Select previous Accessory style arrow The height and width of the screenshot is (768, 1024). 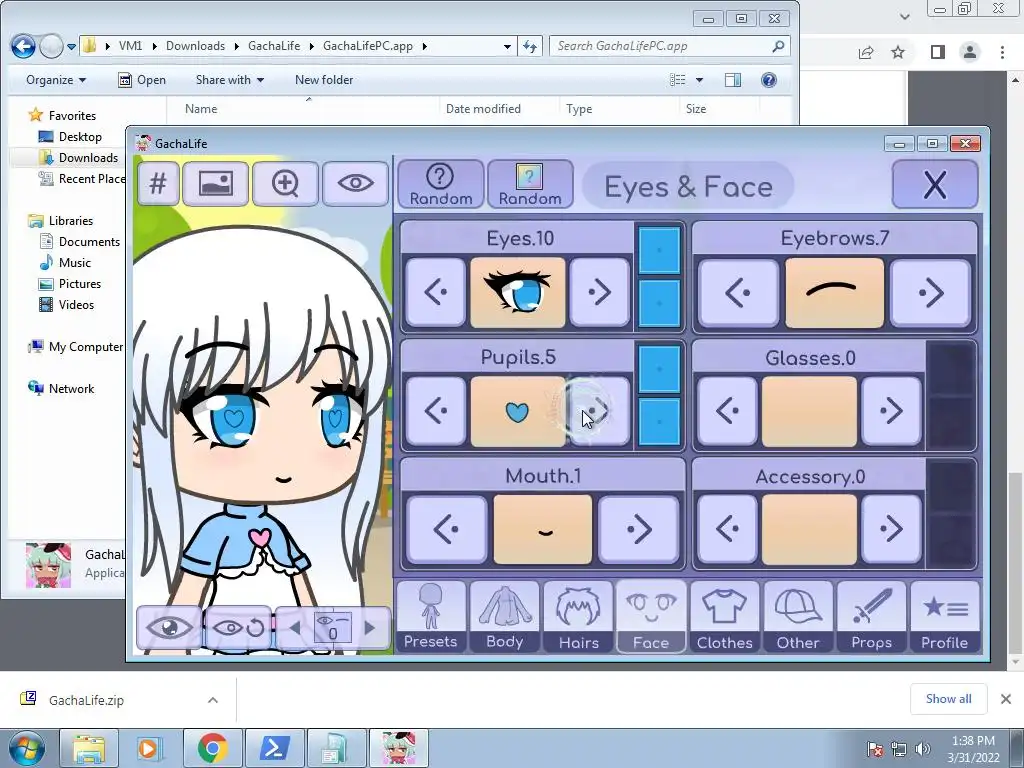pyautogui.click(x=727, y=529)
